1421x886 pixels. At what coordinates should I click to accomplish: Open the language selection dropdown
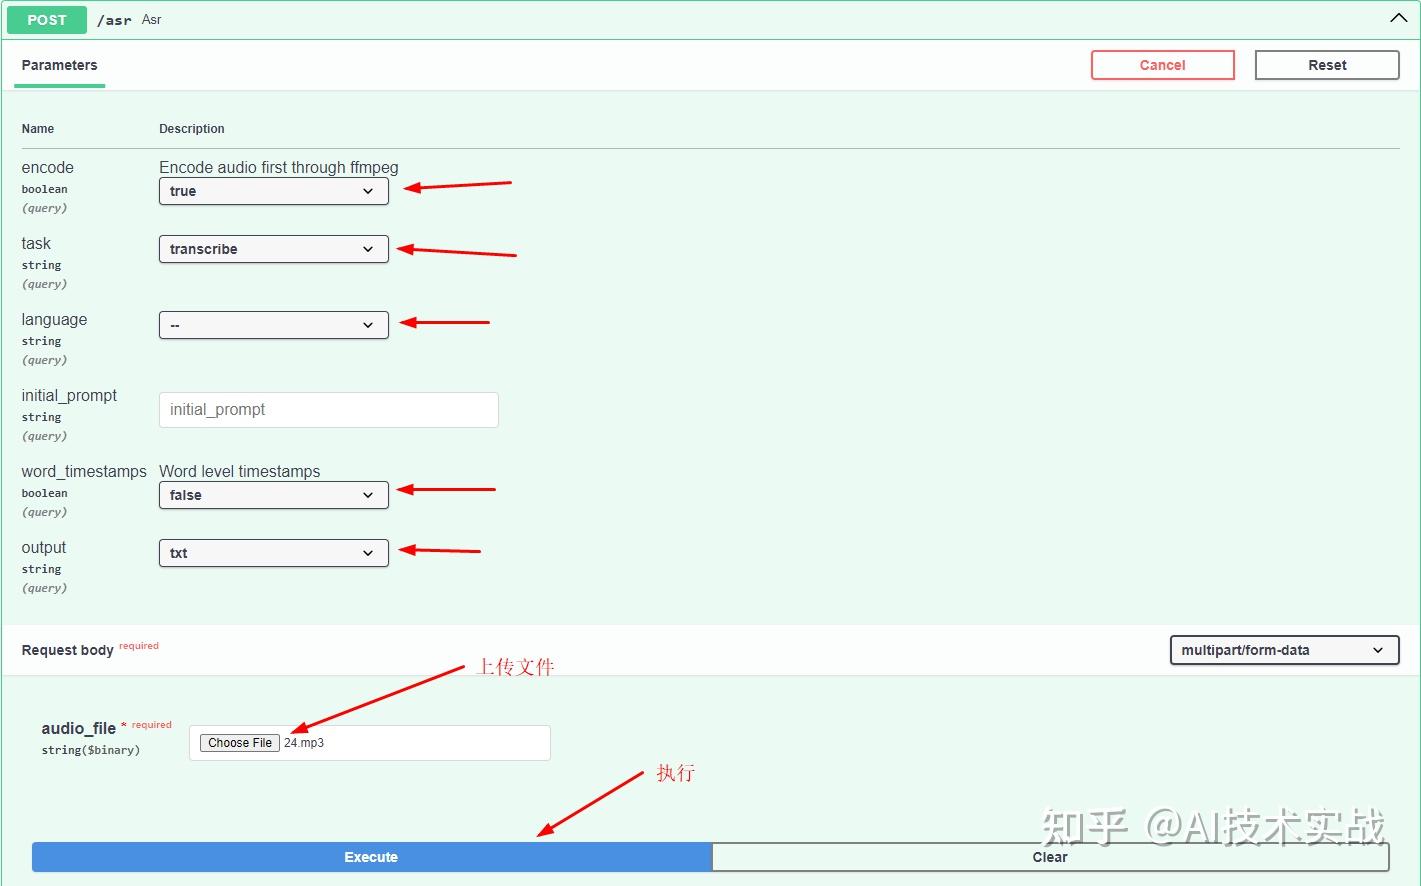click(x=273, y=324)
